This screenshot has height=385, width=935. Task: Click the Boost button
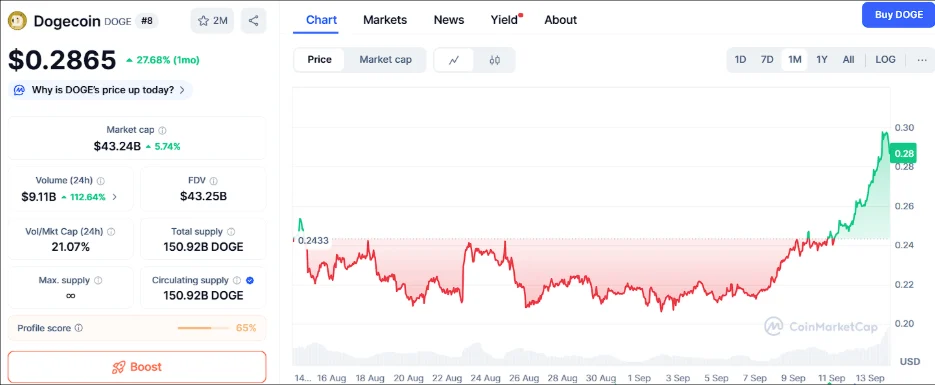tap(137, 367)
